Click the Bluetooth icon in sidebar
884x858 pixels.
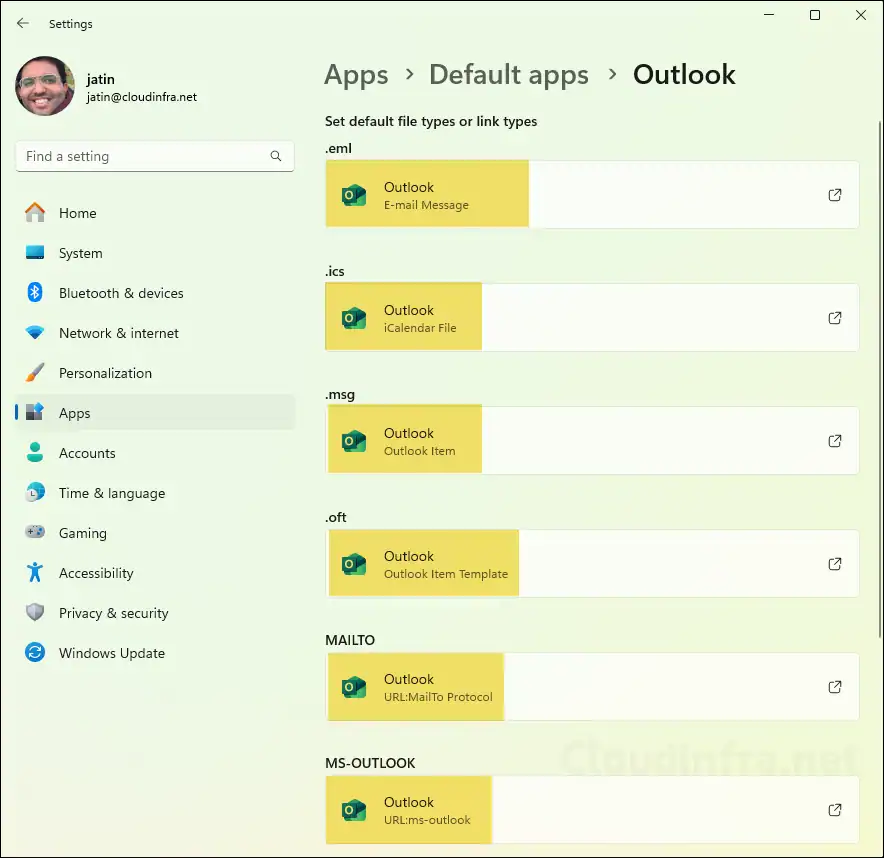pos(35,293)
